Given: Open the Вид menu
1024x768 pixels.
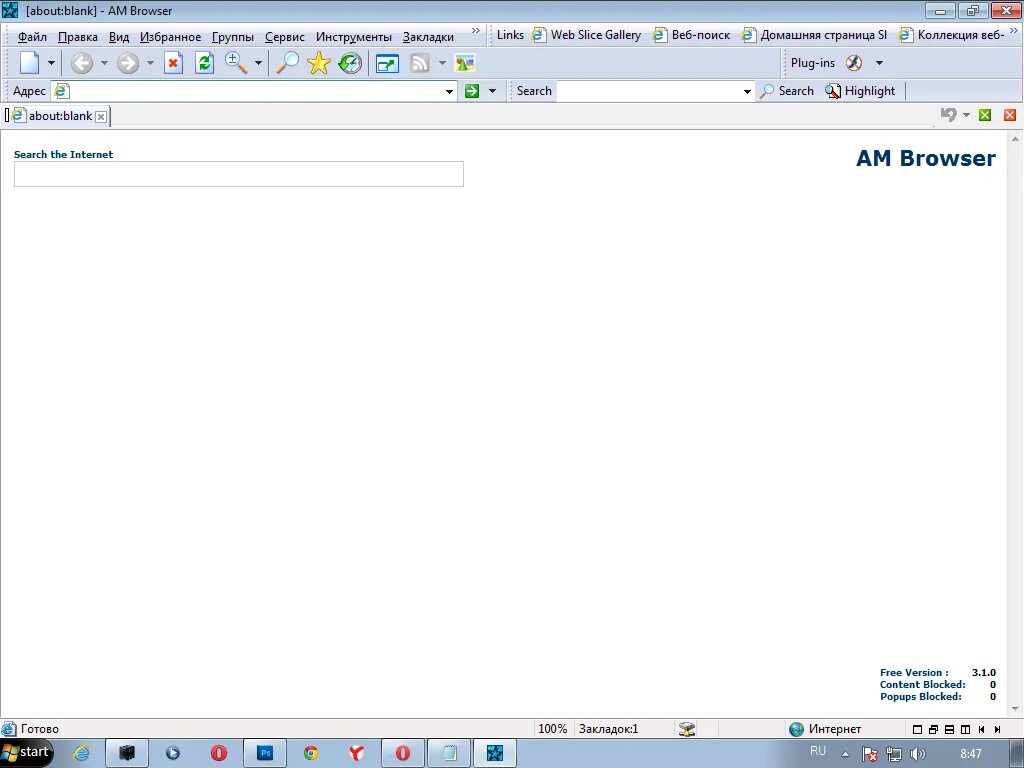Looking at the screenshot, I should (119, 37).
